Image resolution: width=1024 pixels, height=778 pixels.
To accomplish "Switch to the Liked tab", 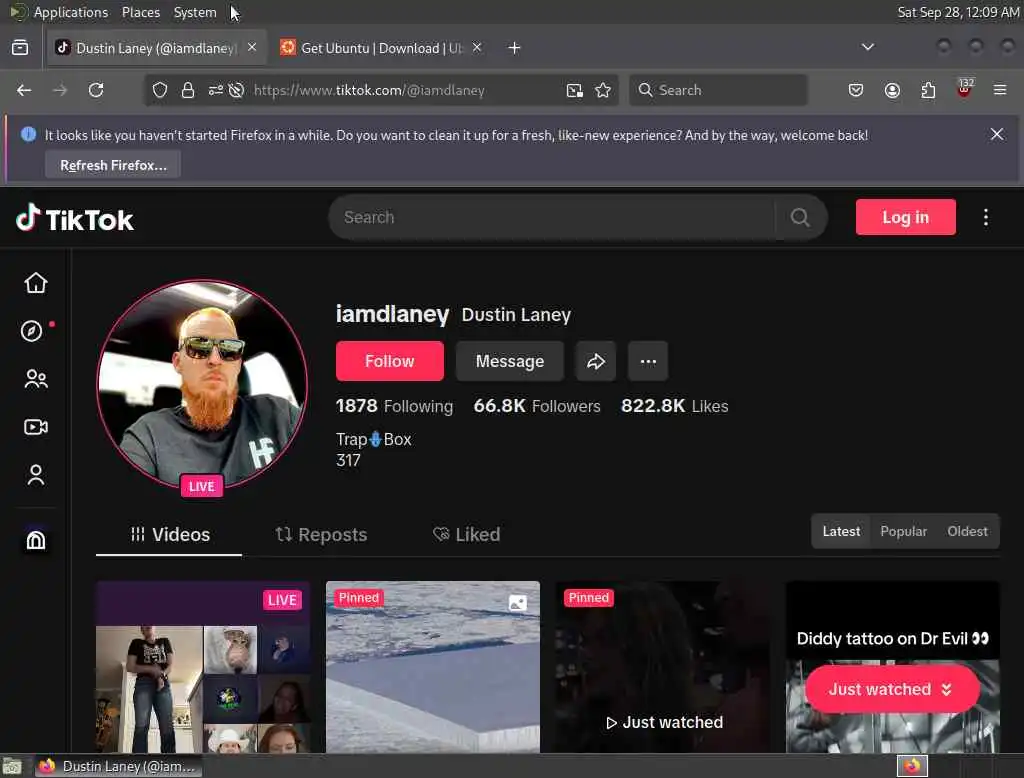I will 466,534.
